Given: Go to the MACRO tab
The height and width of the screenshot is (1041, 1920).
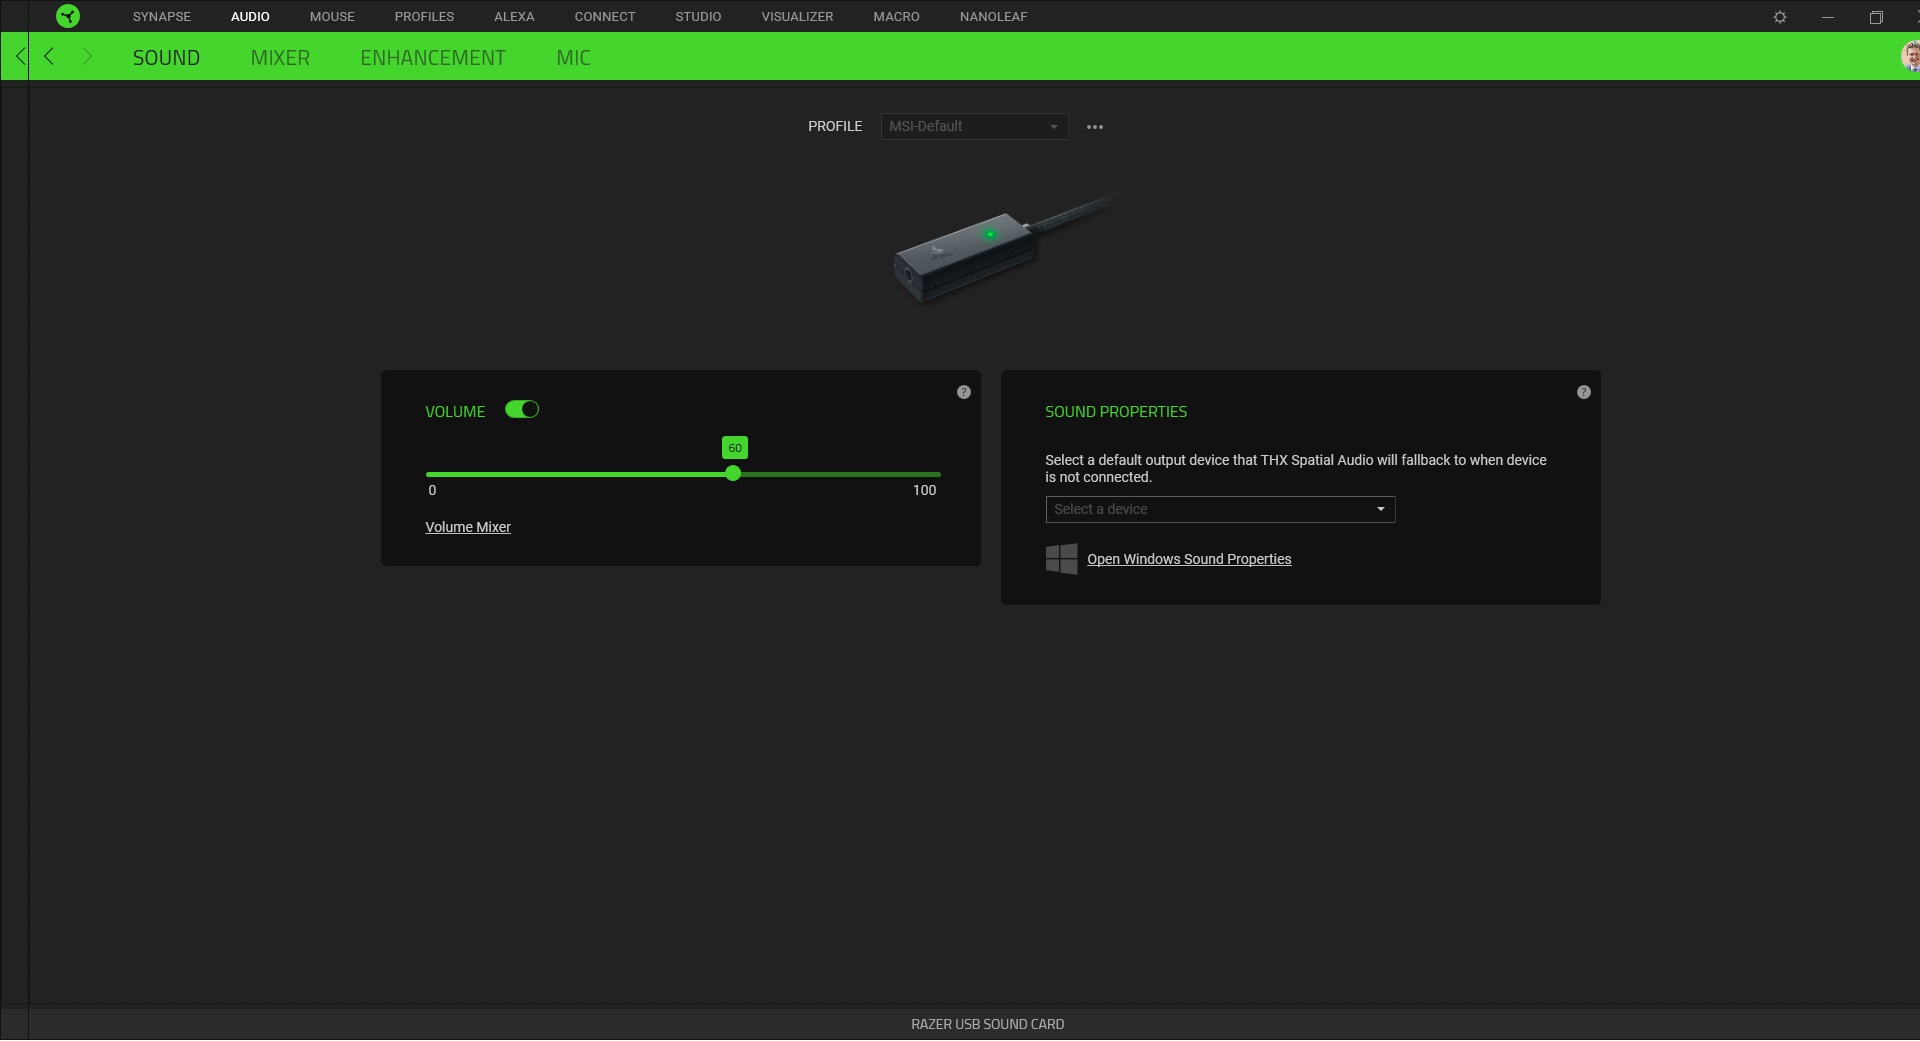Looking at the screenshot, I should tap(896, 17).
